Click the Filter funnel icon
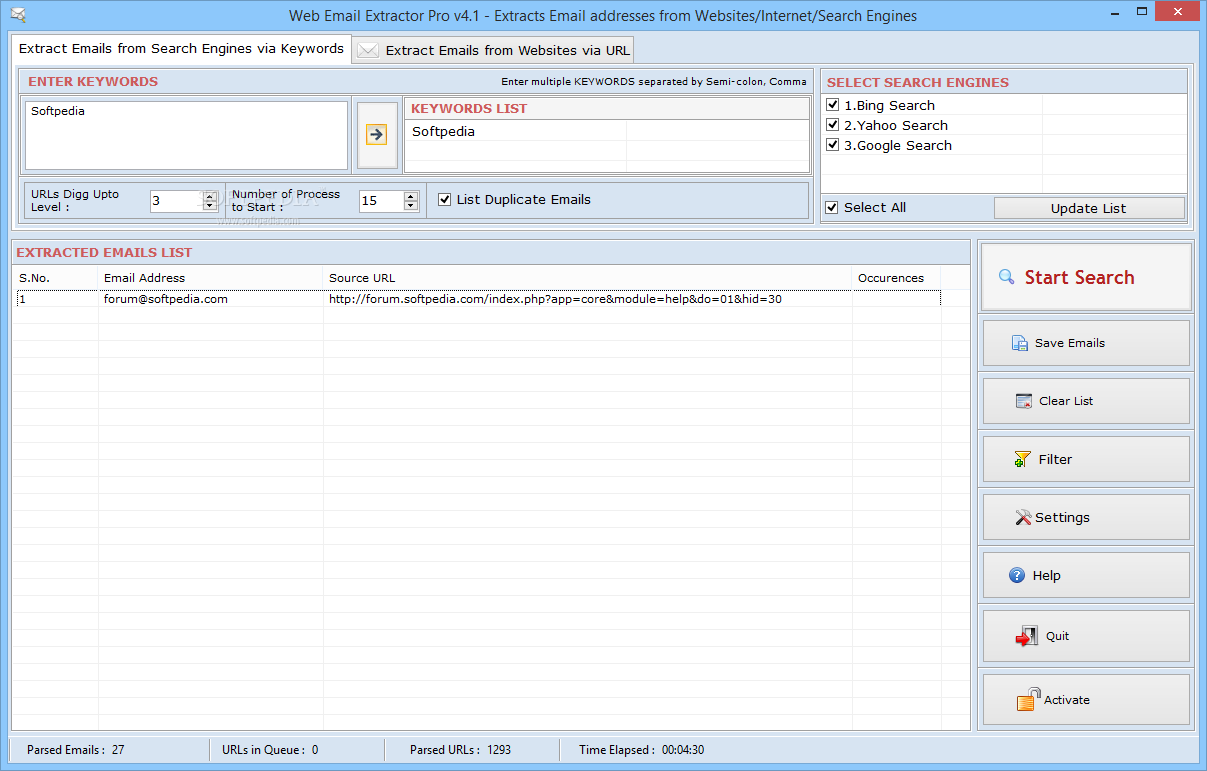This screenshot has height=771, width=1207. tap(1022, 459)
